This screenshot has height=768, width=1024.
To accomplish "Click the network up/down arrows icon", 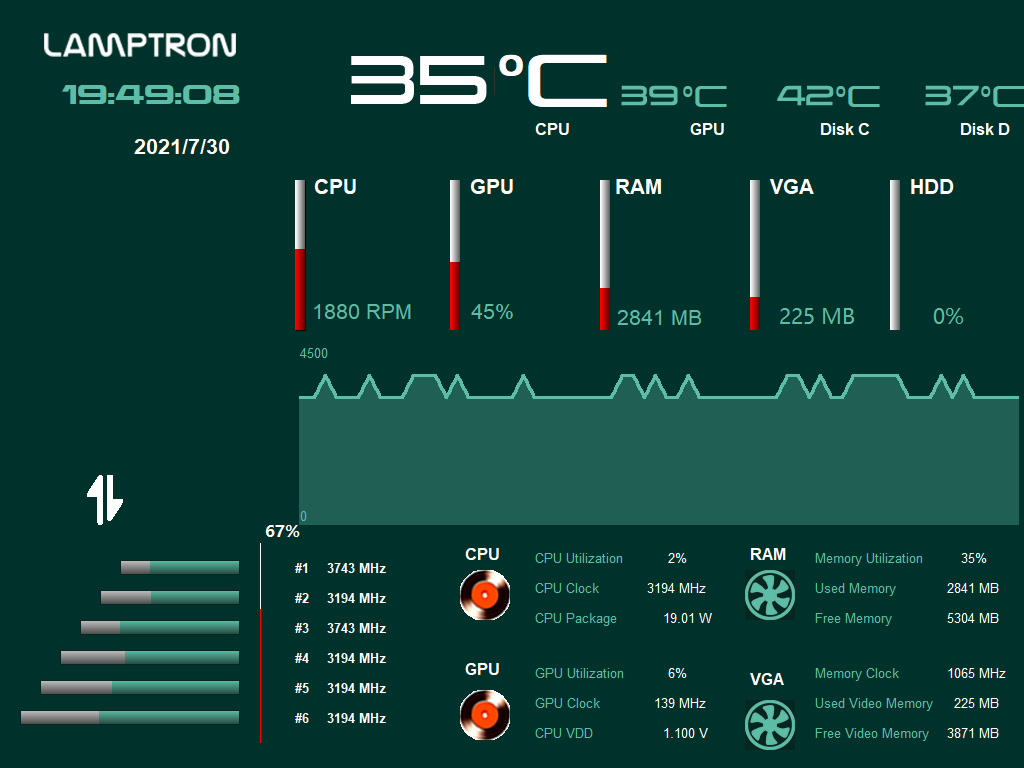I will pos(104,499).
